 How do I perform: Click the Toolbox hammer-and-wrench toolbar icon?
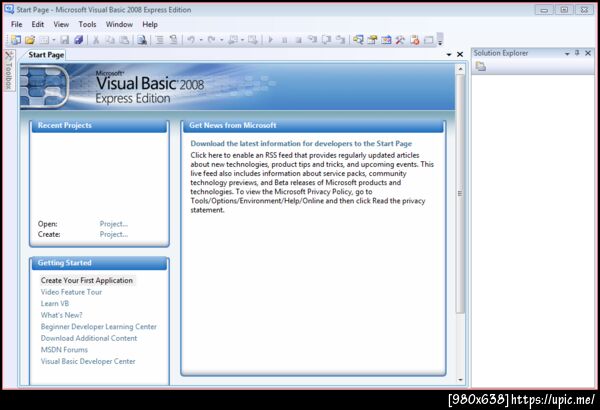tap(400, 39)
